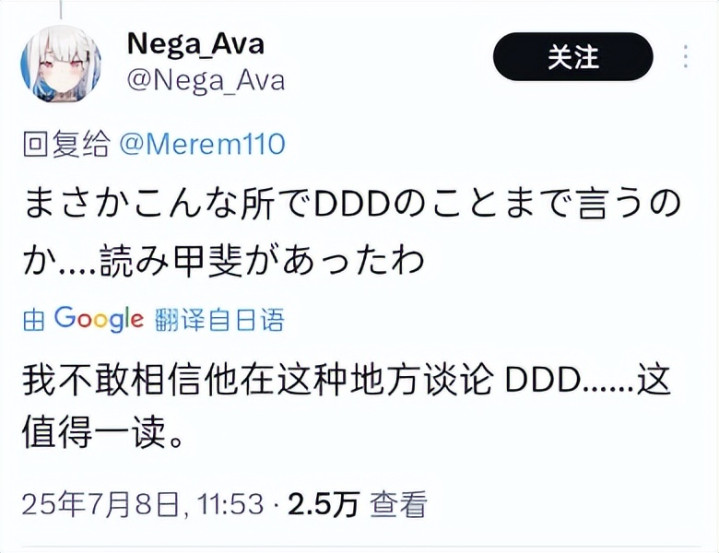The height and width of the screenshot is (553, 719).
Task: Click the 查看 views label
Action: (399, 503)
